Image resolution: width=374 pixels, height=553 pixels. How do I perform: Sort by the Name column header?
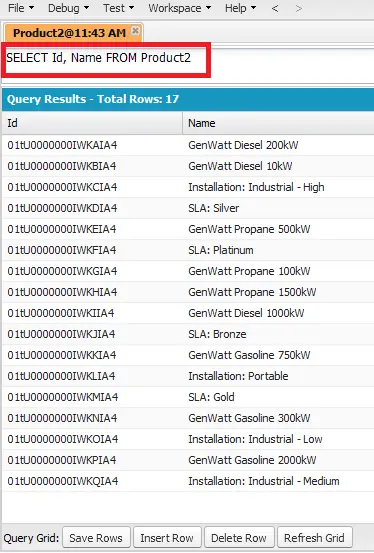278,123
